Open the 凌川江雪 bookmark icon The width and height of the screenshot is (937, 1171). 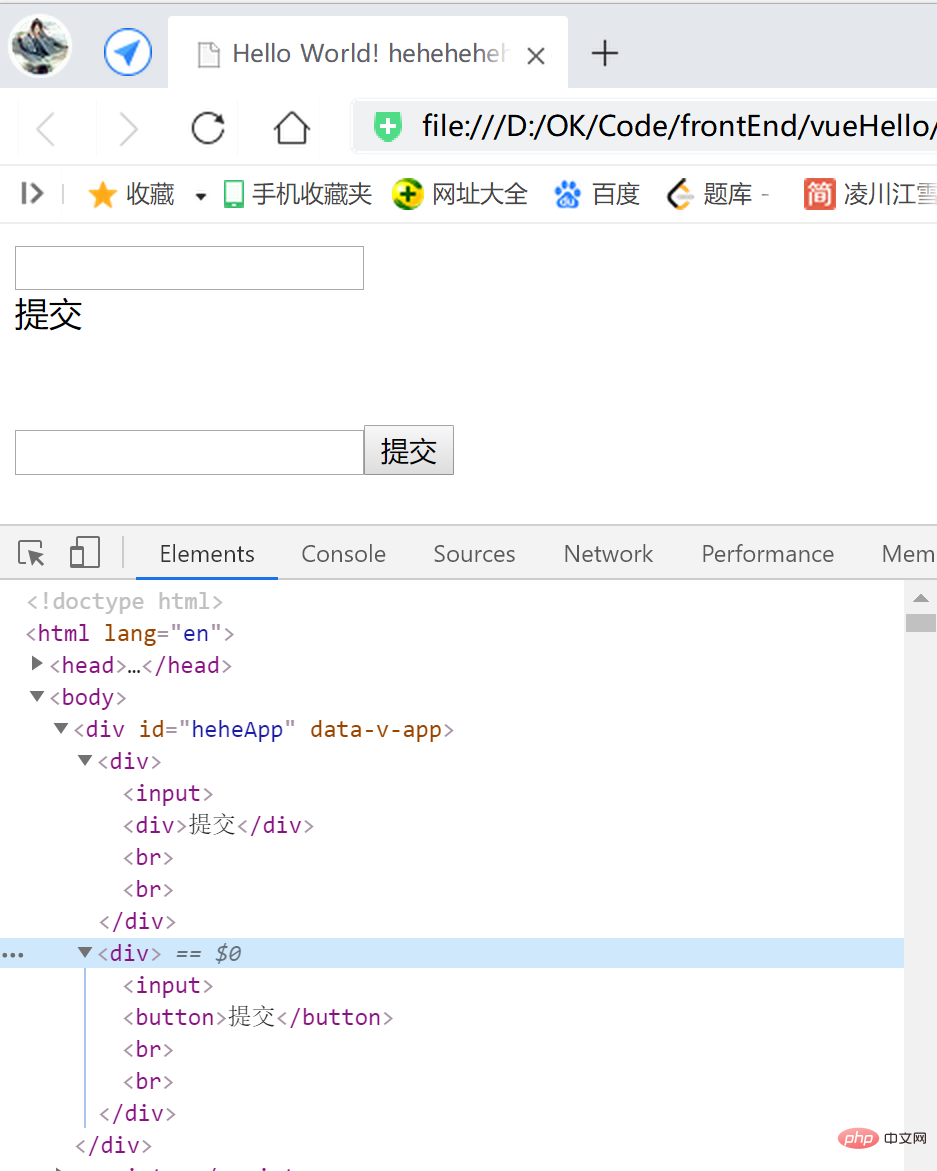tap(818, 194)
